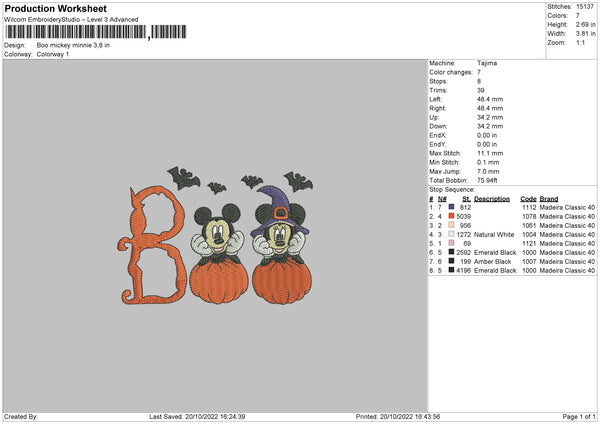The image size is (600, 424).
Task: Click the peach swatch in stop sequence row 3
Action: tap(452, 225)
